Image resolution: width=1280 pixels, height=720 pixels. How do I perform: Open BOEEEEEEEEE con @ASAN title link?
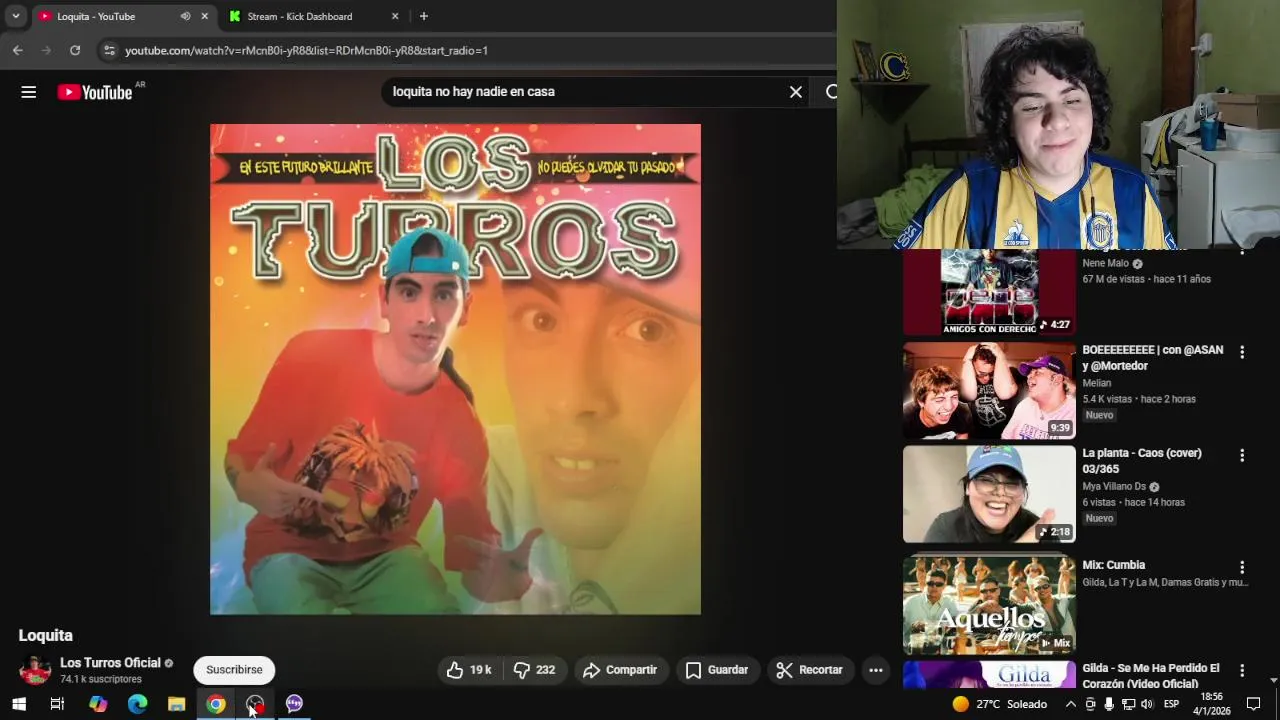click(1152, 358)
